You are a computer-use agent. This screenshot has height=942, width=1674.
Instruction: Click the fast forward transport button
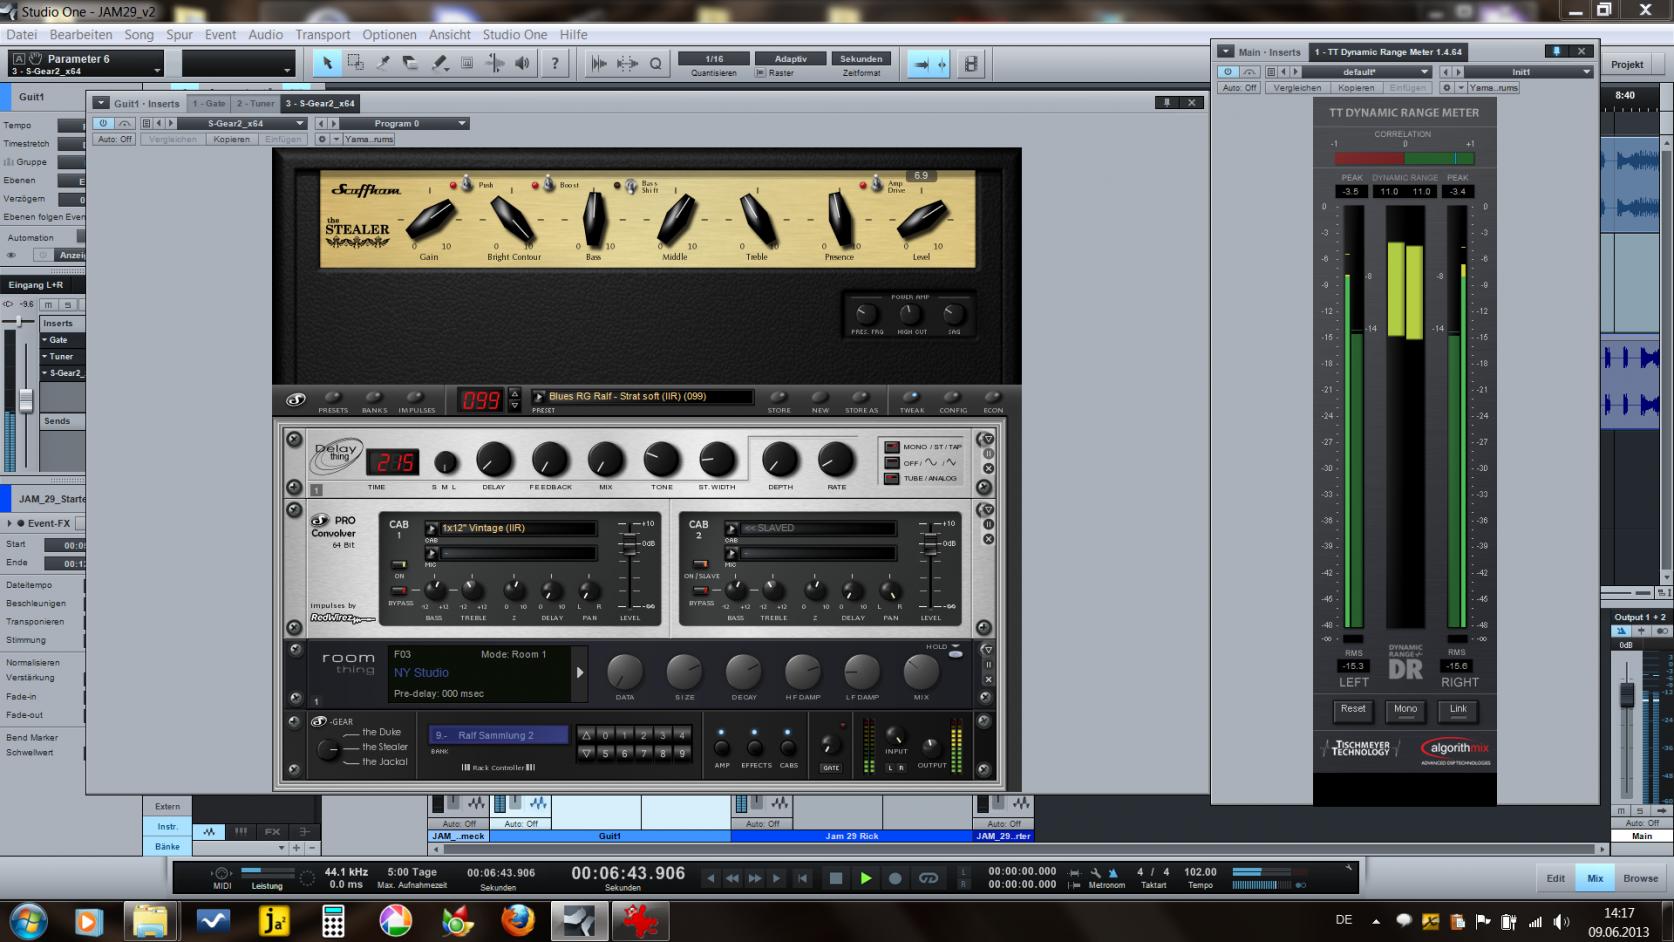click(x=755, y=878)
